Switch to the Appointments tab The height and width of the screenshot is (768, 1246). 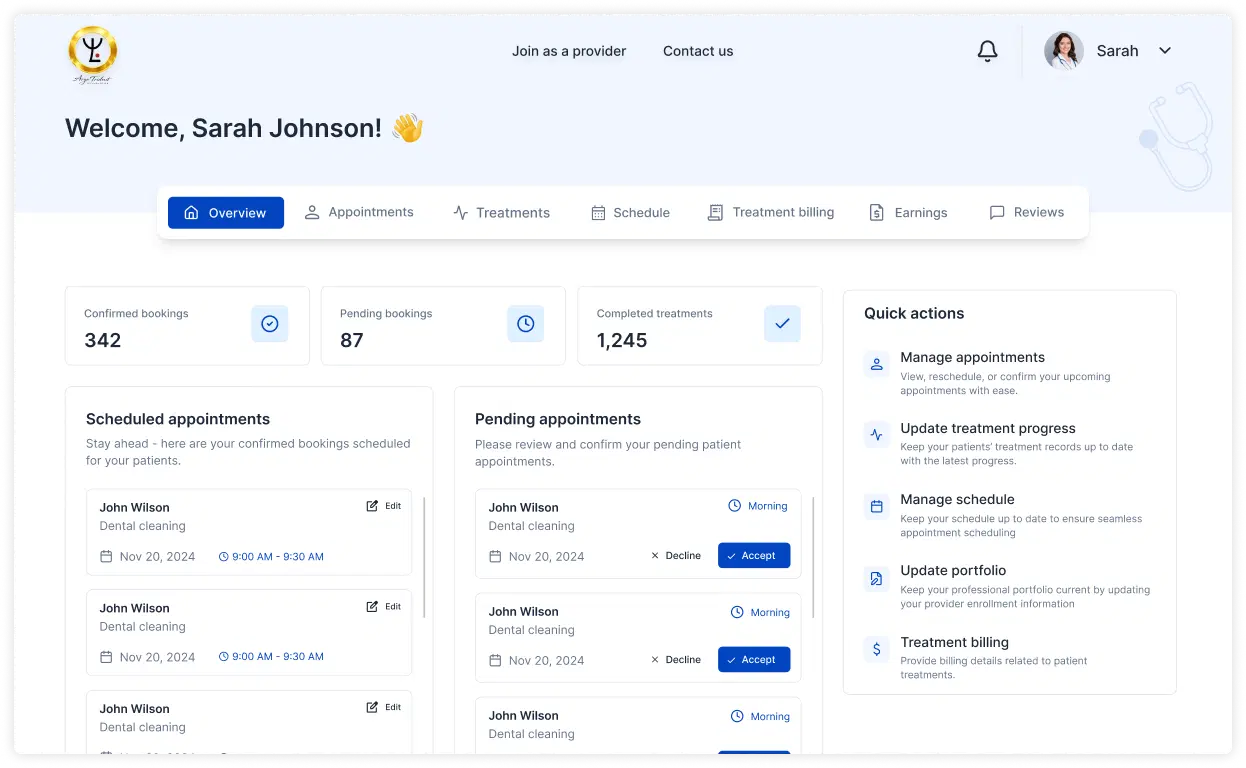[x=359, y=212]
